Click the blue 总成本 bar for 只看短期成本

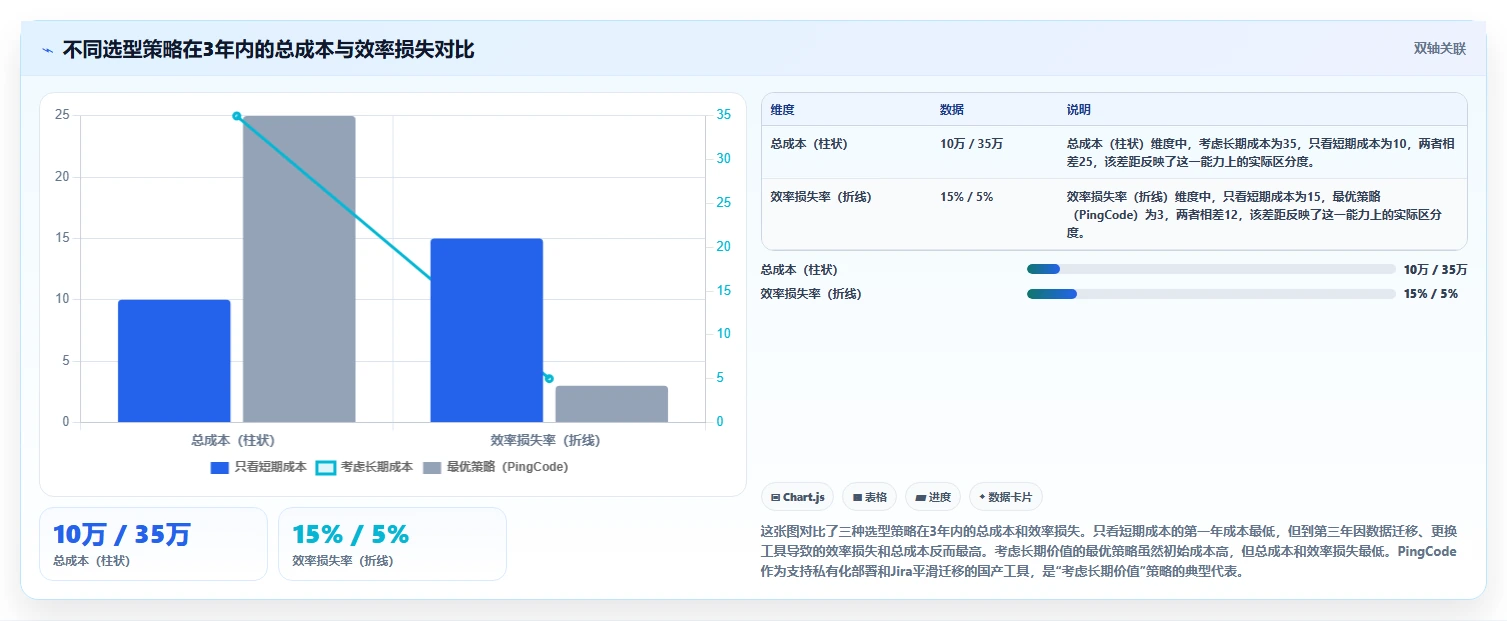click(174, 361)
